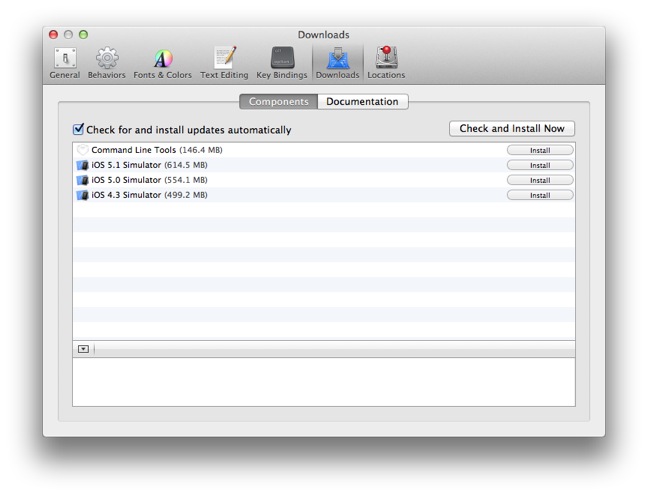Install the iOS 5.0 Simulator
This screenshot has width=648, height=496.
pos(540,180)
